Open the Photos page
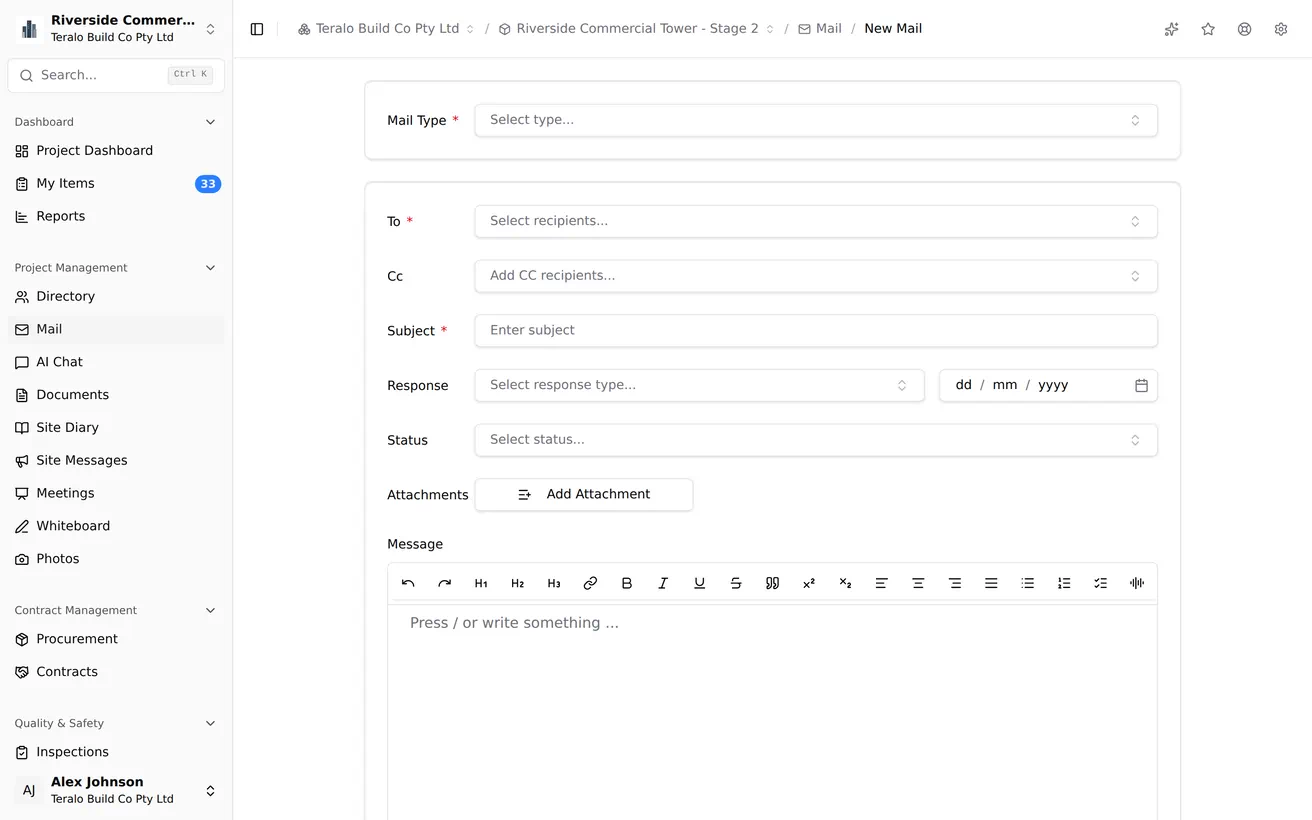1312x820 pixels. click(116, 559)
